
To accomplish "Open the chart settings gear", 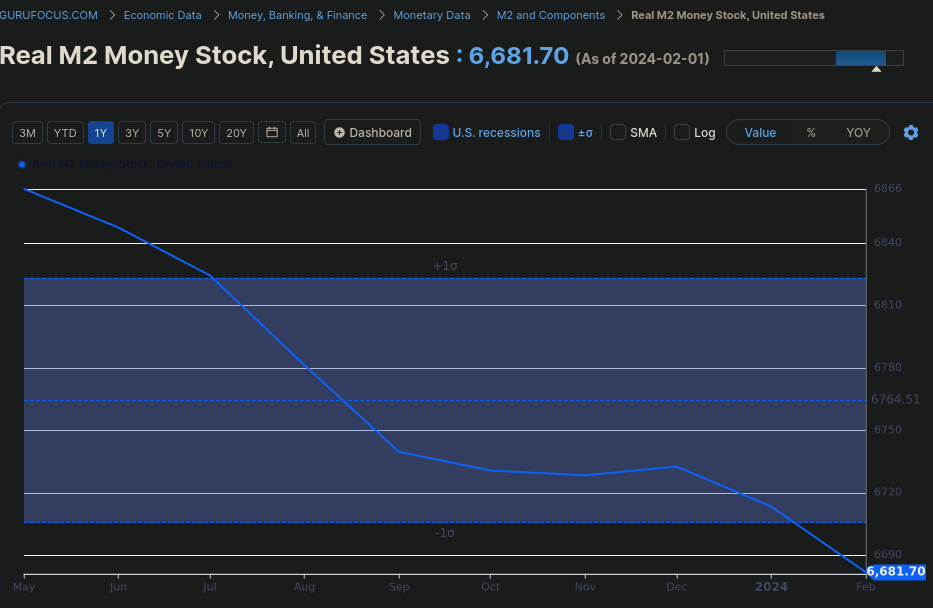I will 910,132.
